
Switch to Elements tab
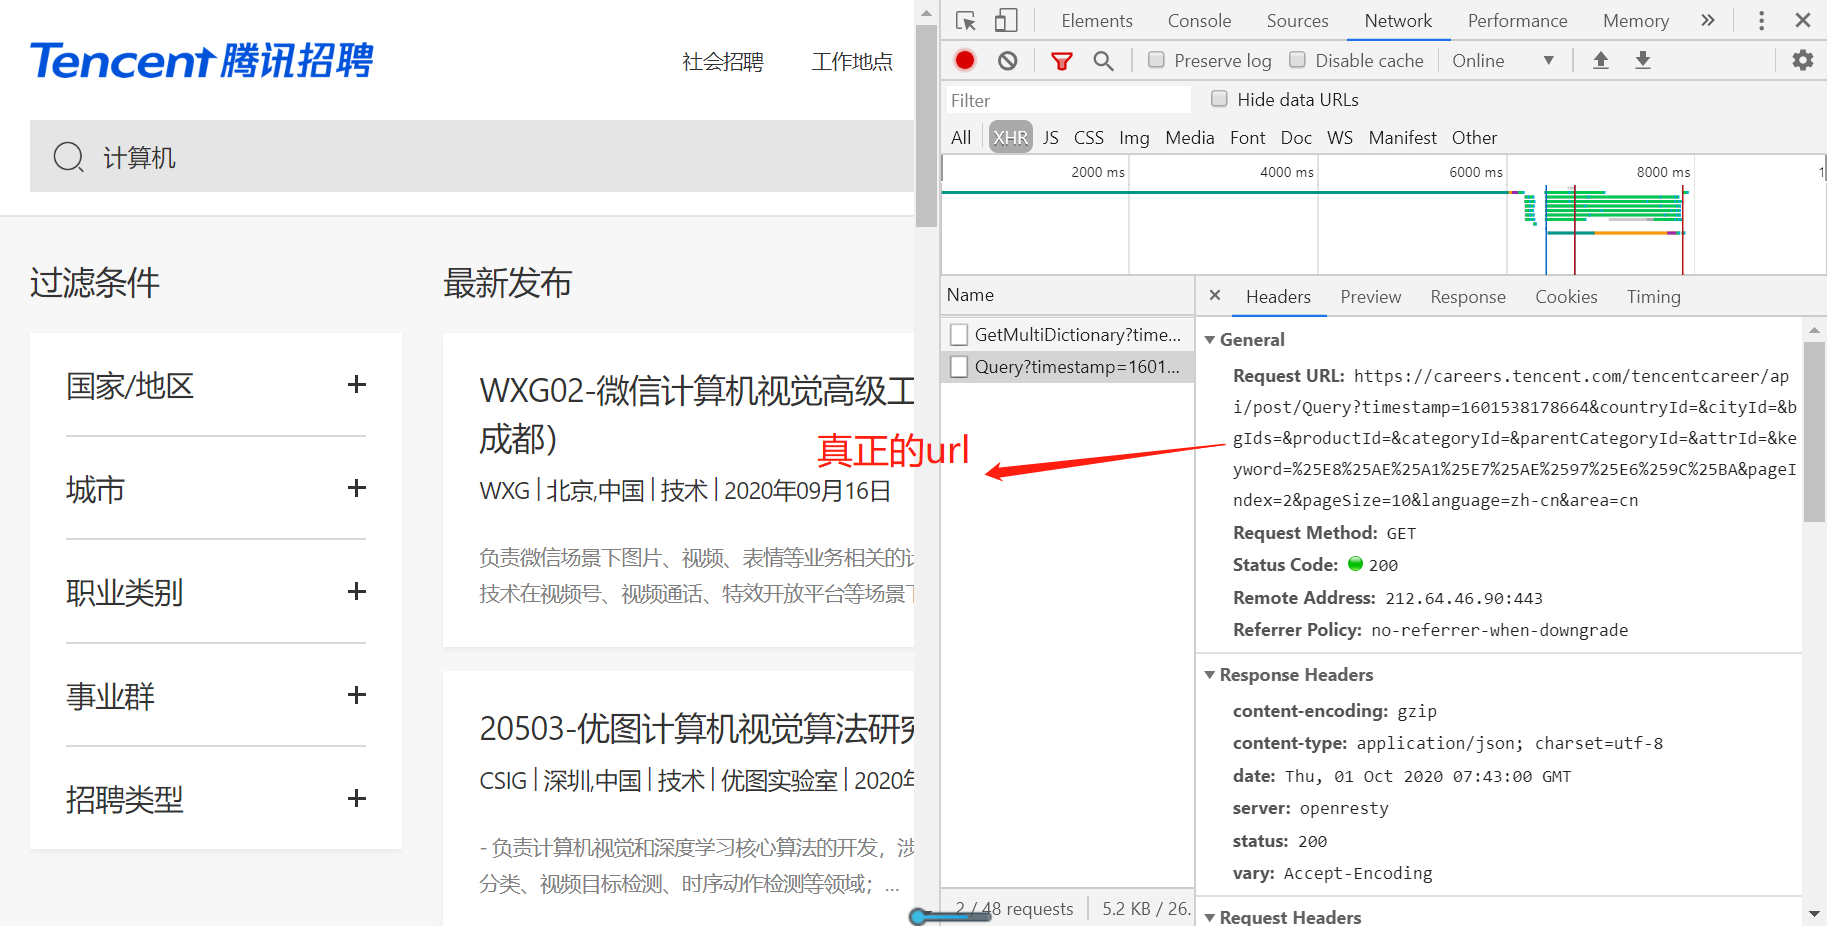[x=1097, y=20]
